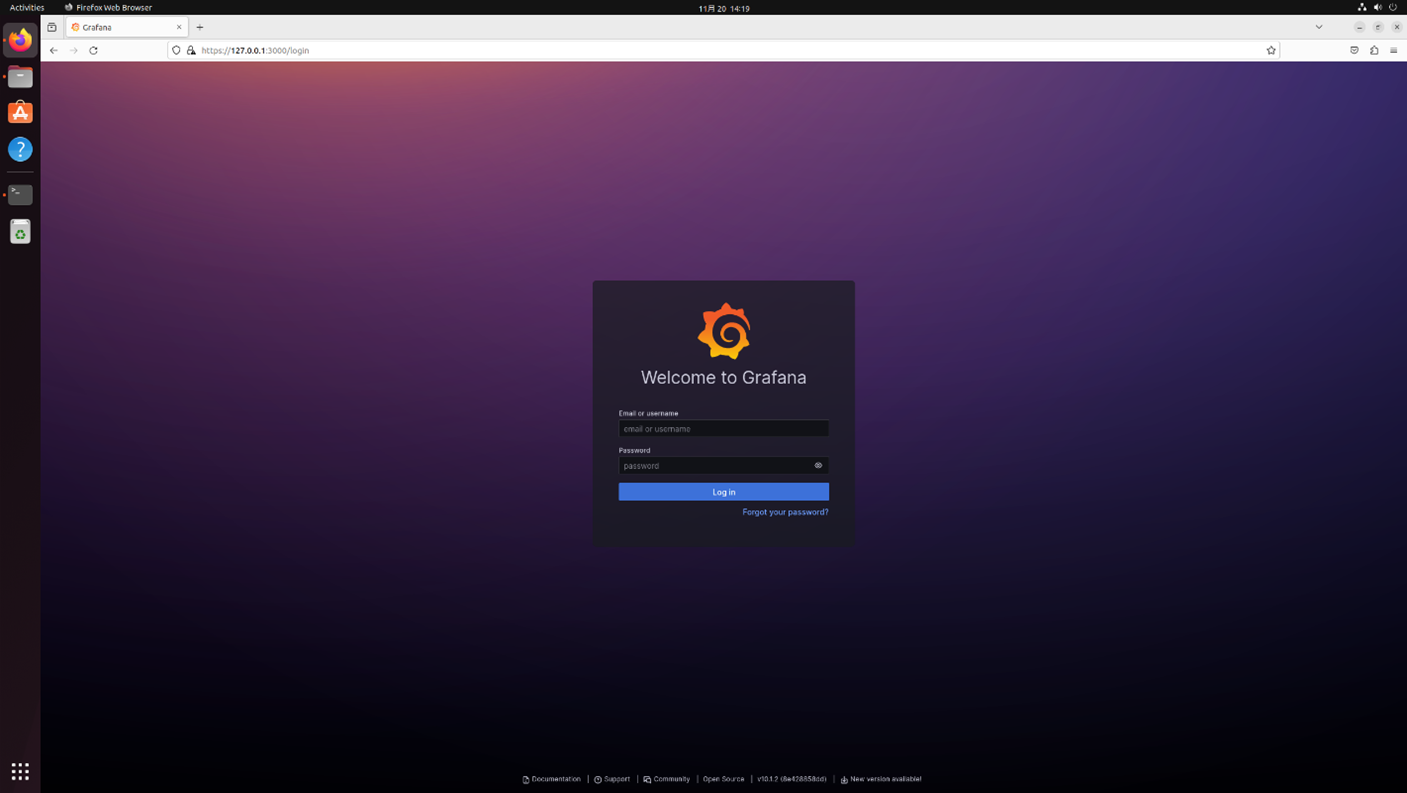
Task: Open Terminal from the dock
Action: click(x=20, y=194)
